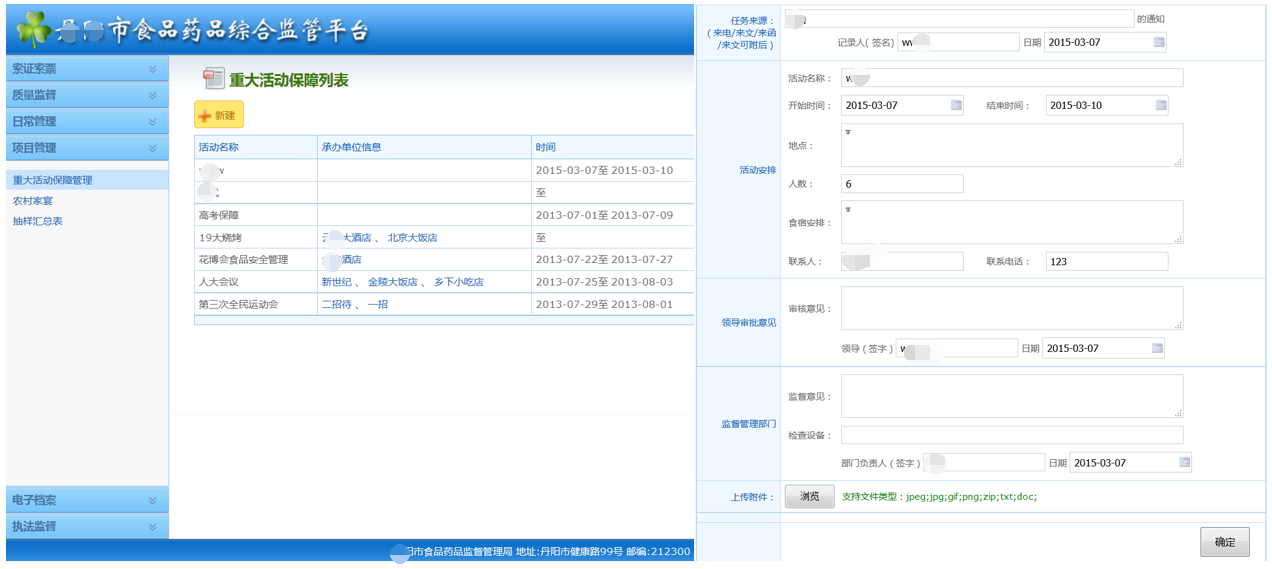Open calendar picker for 结束时间 field
Screen dimensions: 1272x569
[x=1160, y=105]
